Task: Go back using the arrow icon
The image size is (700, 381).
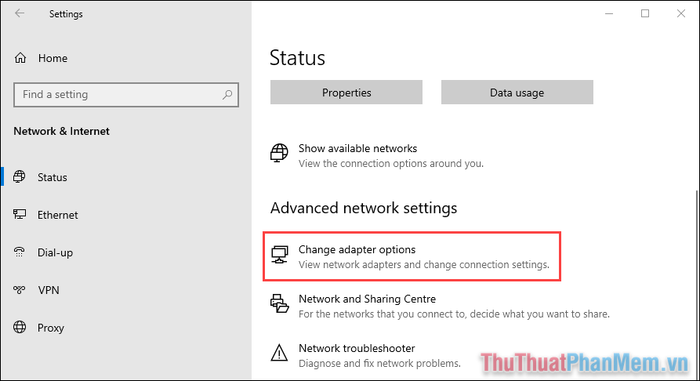Action: (x=19, y=13)
